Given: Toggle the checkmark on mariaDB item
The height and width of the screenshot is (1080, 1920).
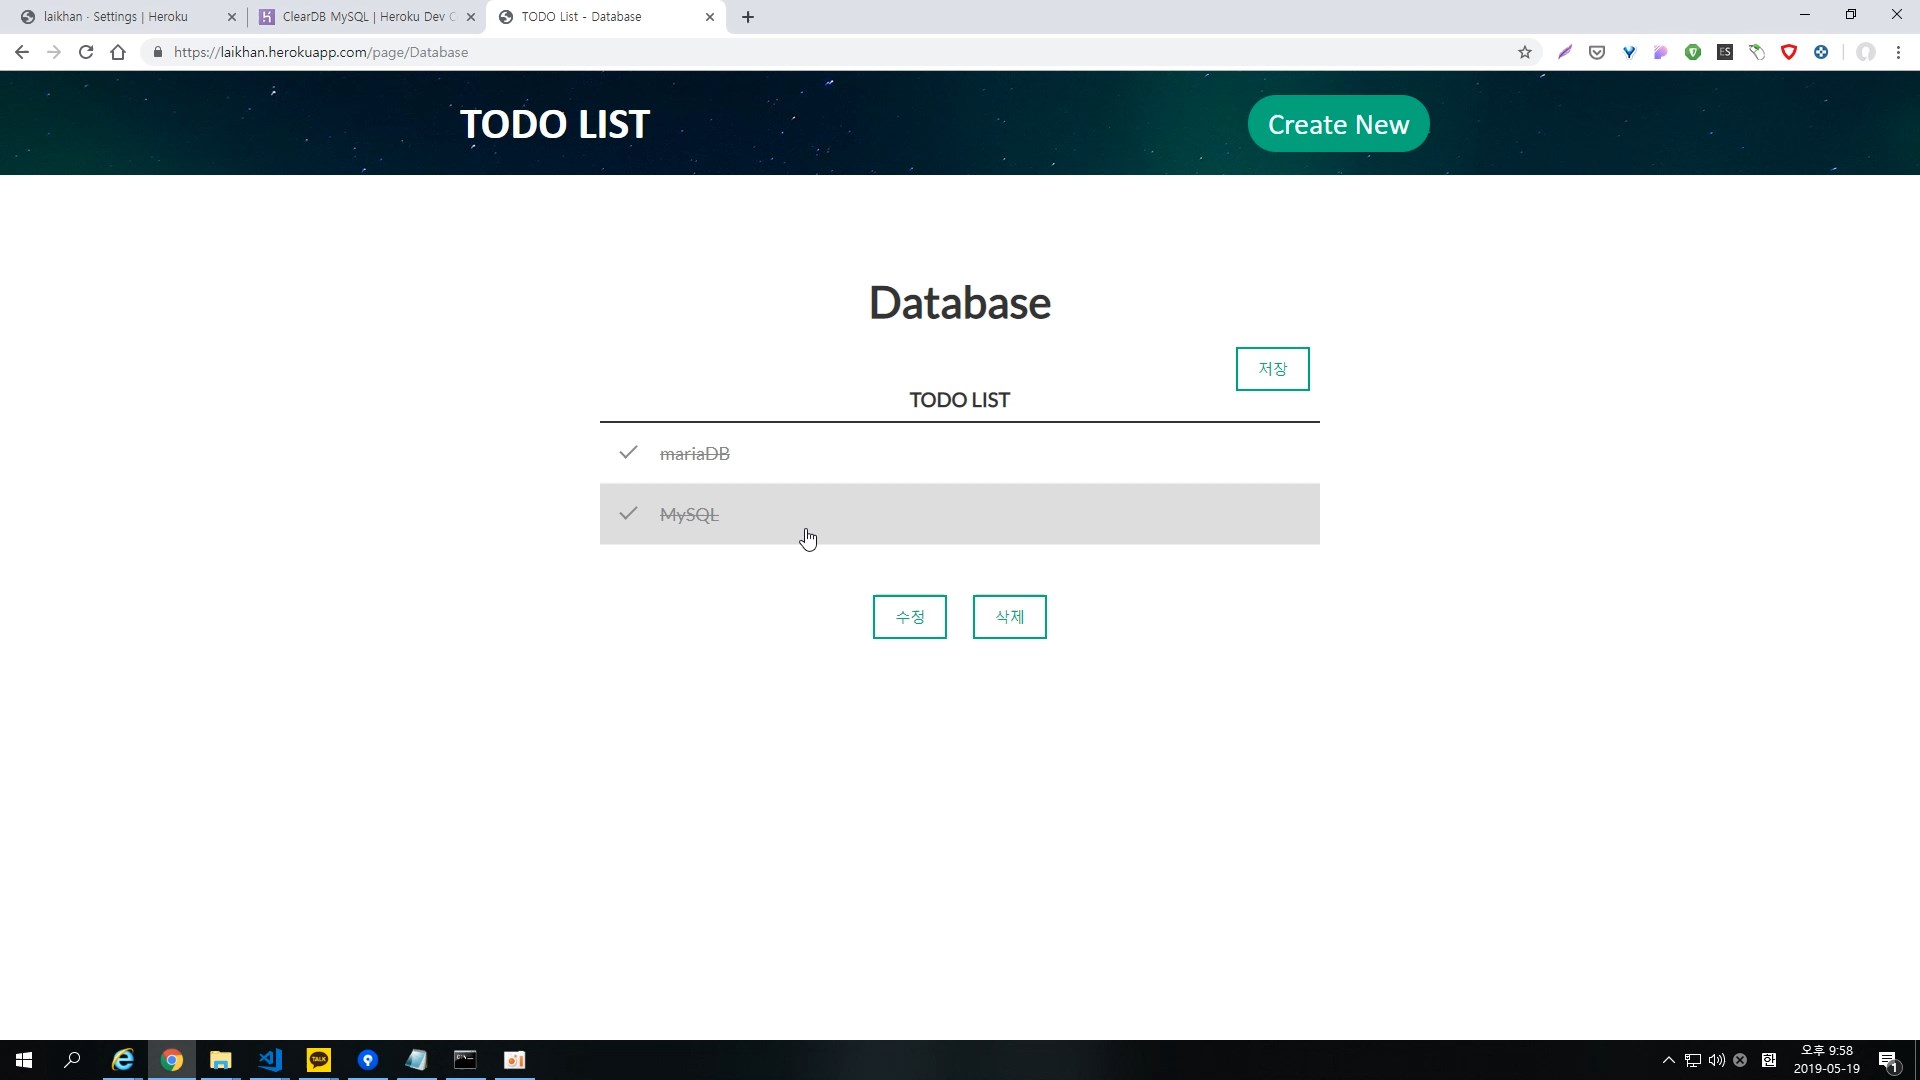Looking at the screenshot, I should tap(628, 453).
